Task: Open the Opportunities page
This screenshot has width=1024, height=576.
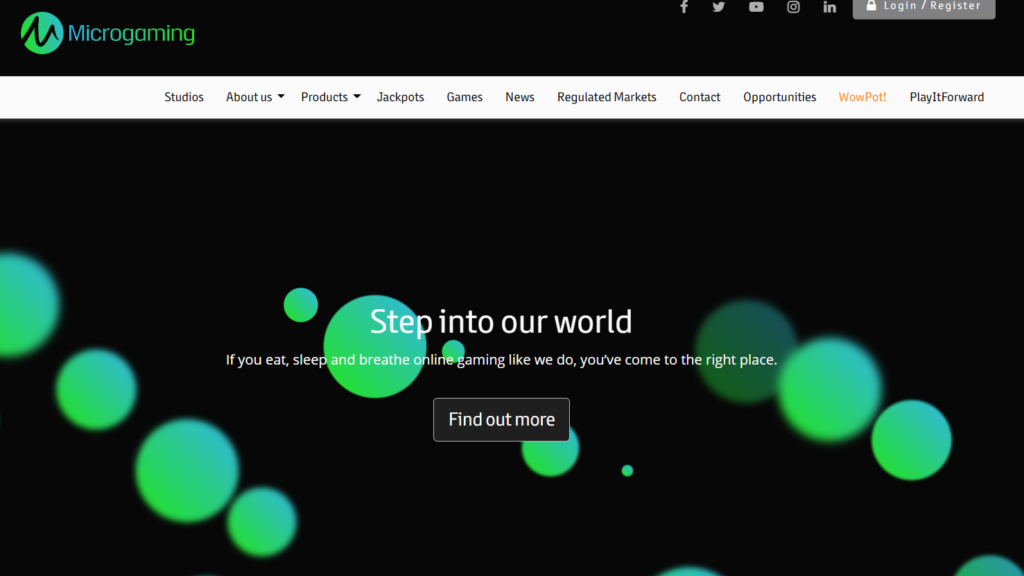Action: 779,97
